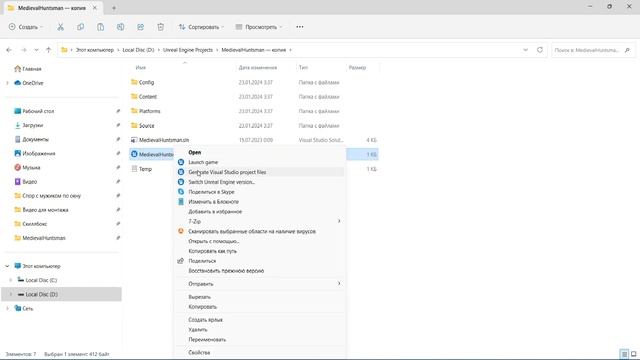Click antivirus scan icon in context menu
The width and height of the screenshot is (640, 360).
pos(181,231)
